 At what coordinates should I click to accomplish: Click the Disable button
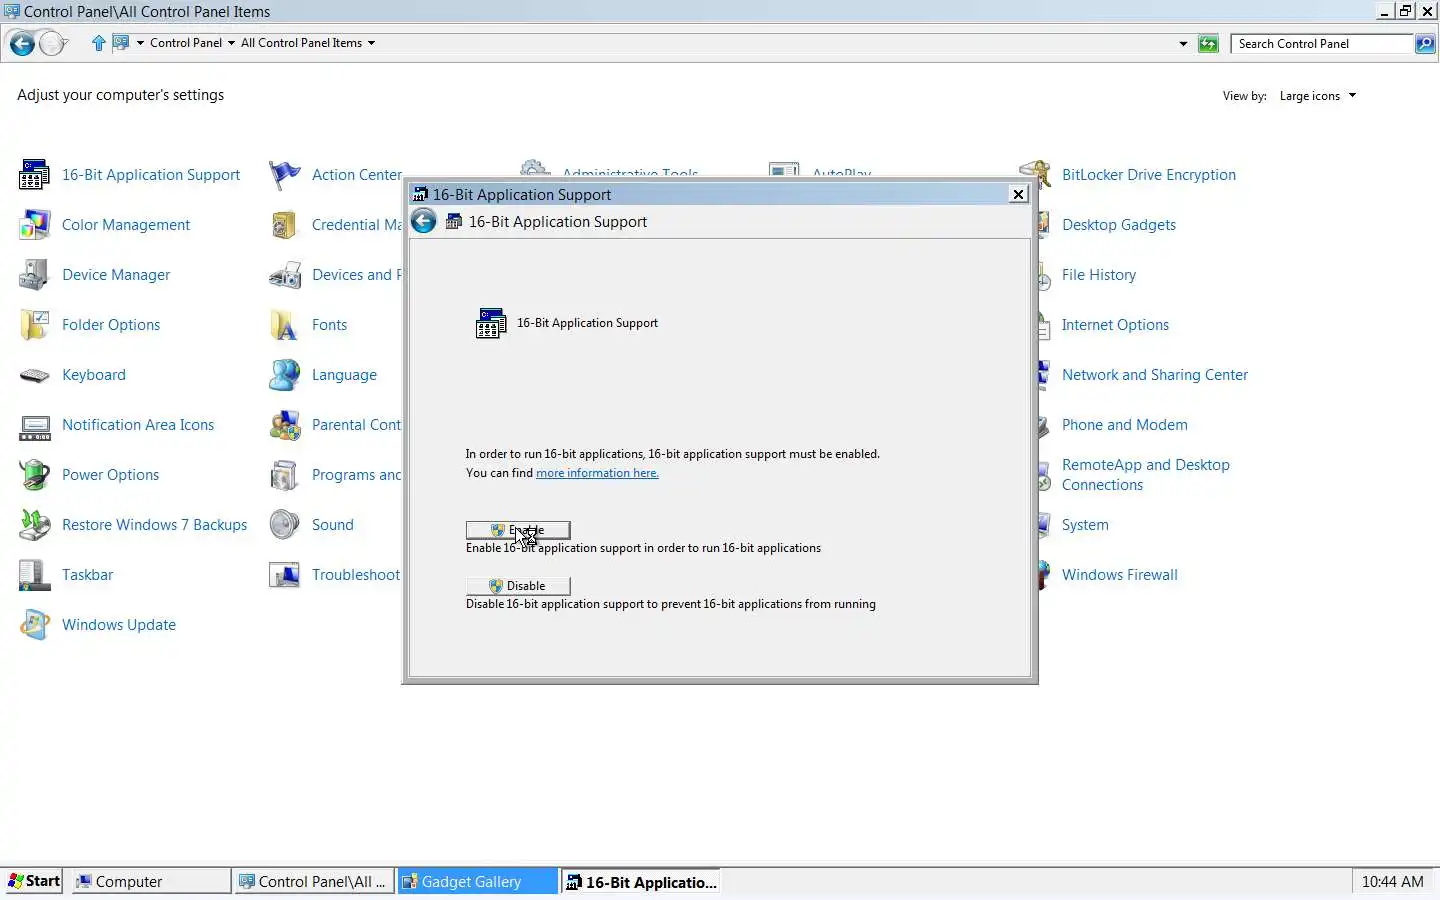pyautogui.click(x=518, y=586)
